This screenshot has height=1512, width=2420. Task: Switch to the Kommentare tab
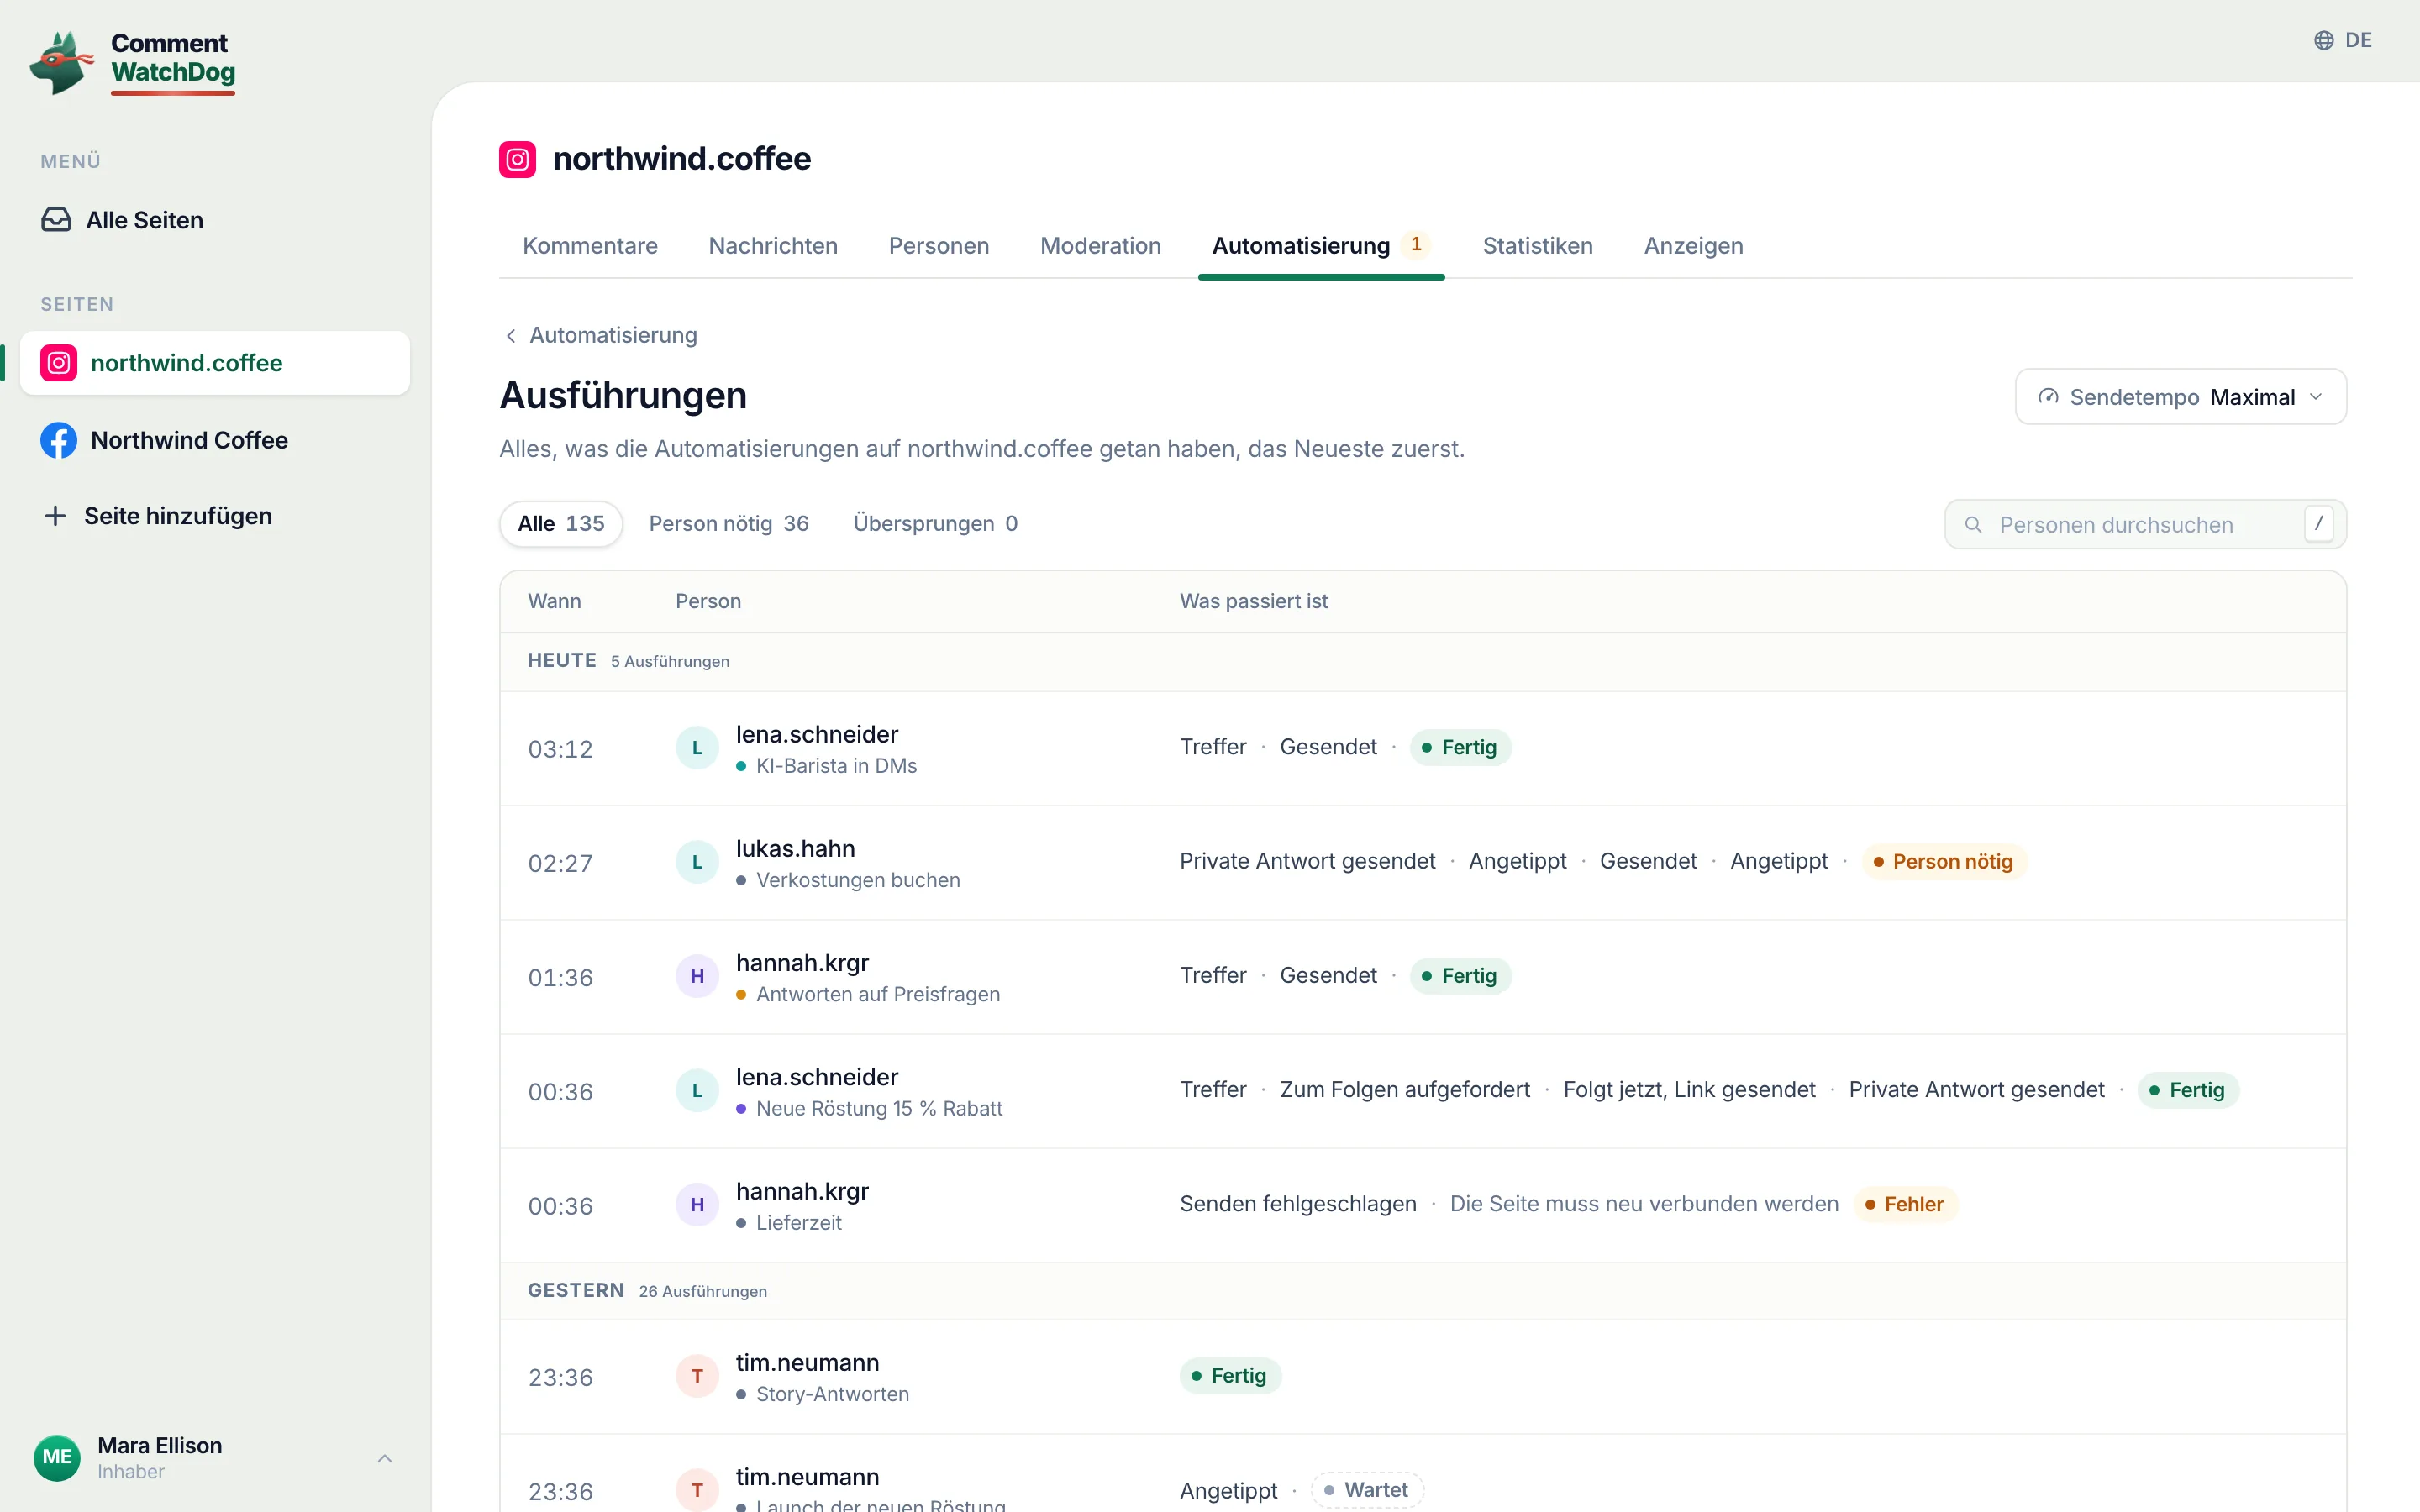tap(590, 246)
